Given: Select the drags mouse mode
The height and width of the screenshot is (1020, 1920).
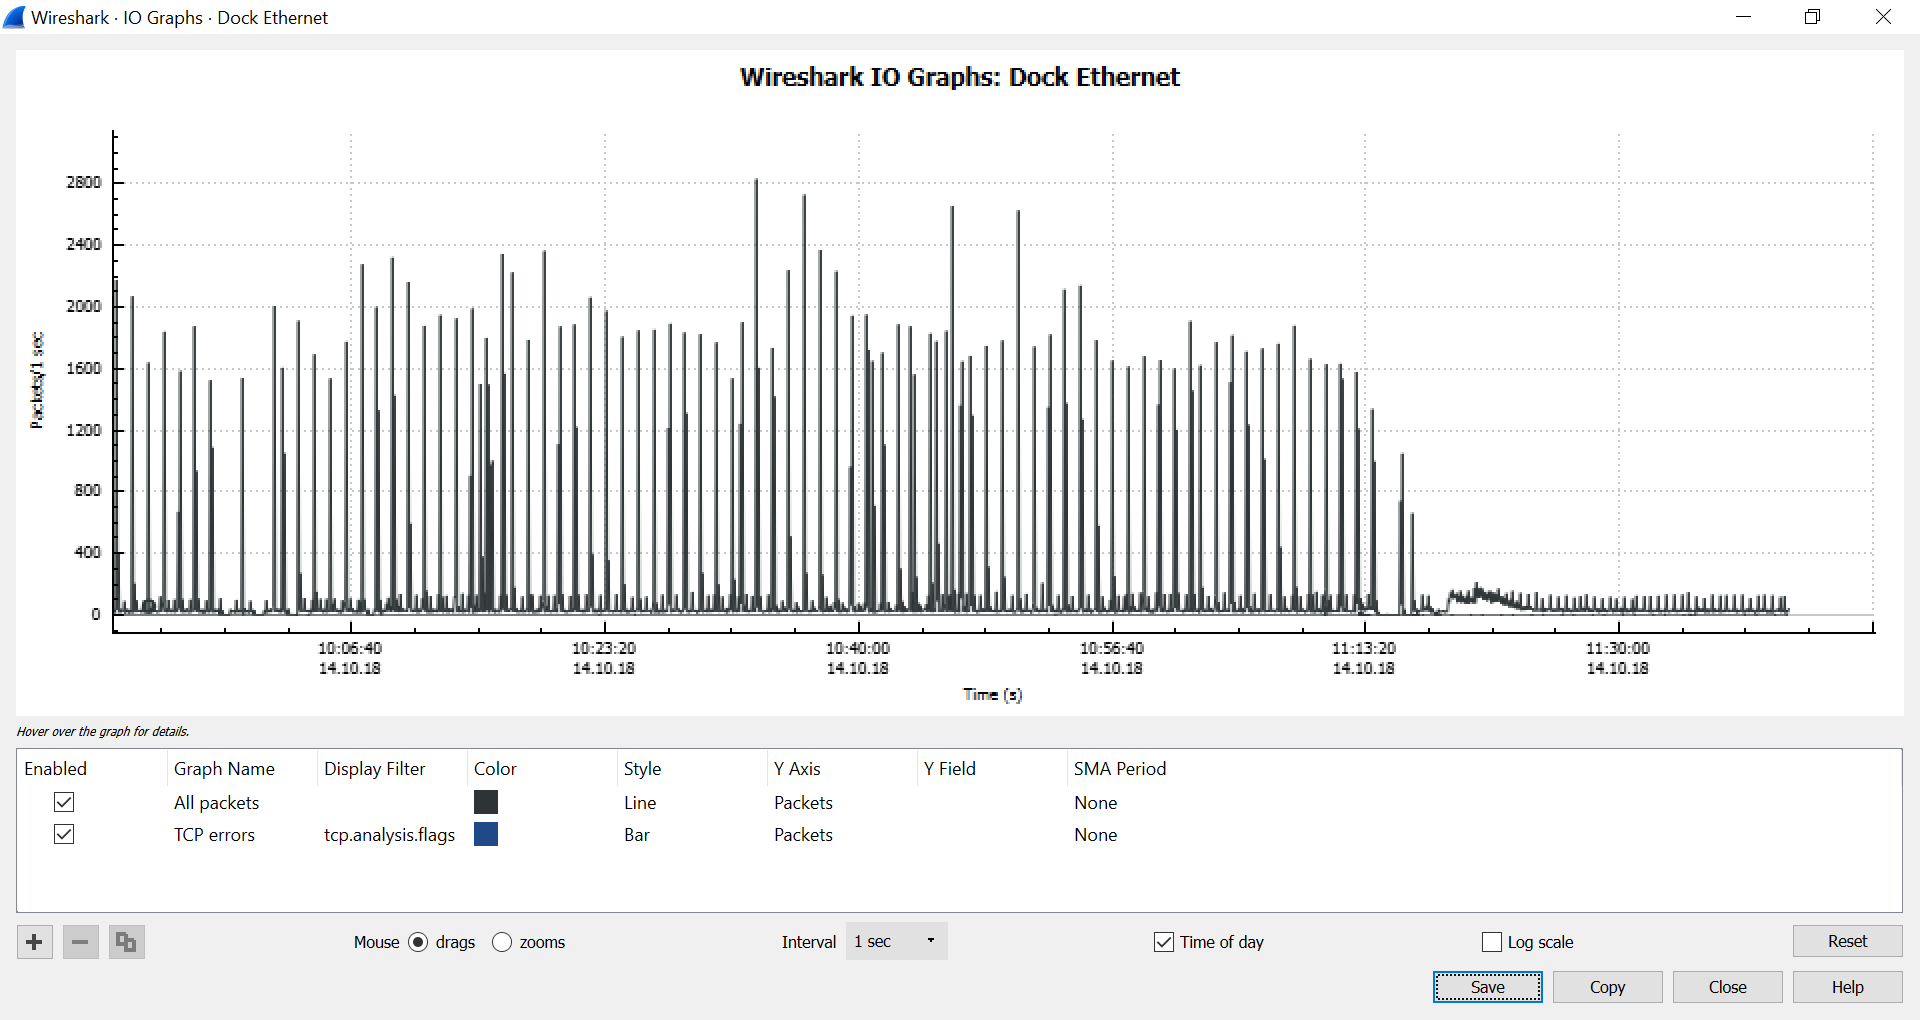Looking at the screenshot, I should coord(419,942).
